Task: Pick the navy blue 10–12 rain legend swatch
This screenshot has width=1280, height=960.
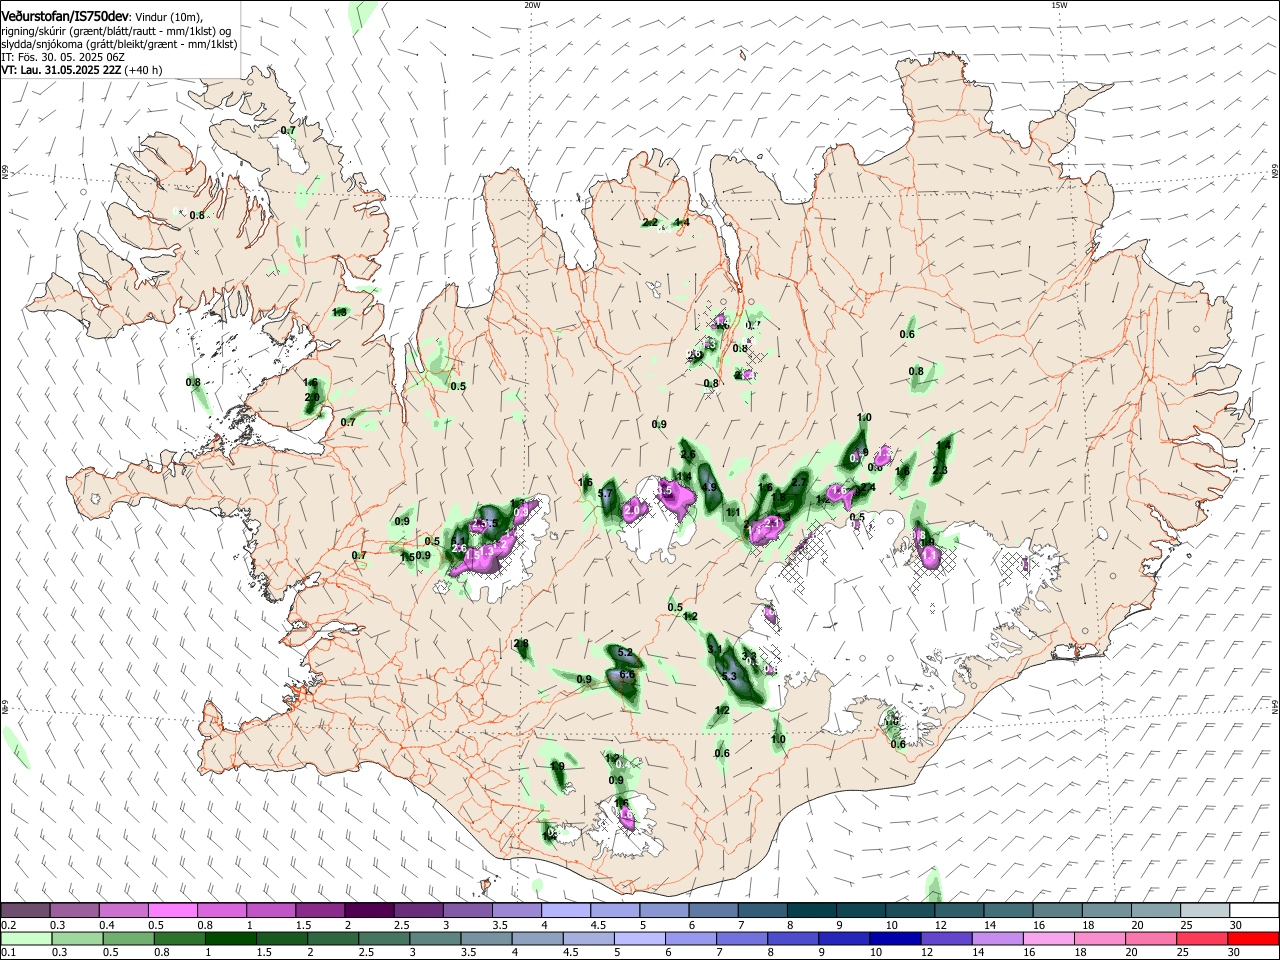Action: tap(893, 939)
